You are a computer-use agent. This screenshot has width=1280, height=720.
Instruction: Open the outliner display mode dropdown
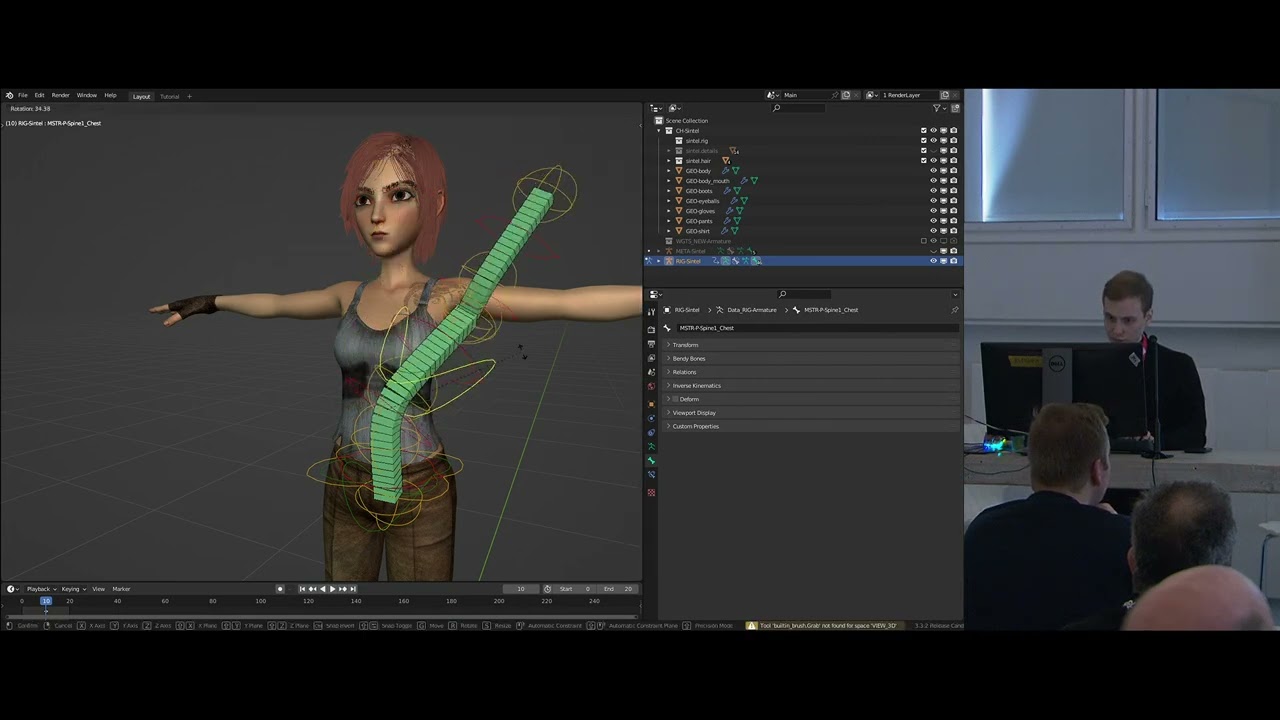coord(674,108)
